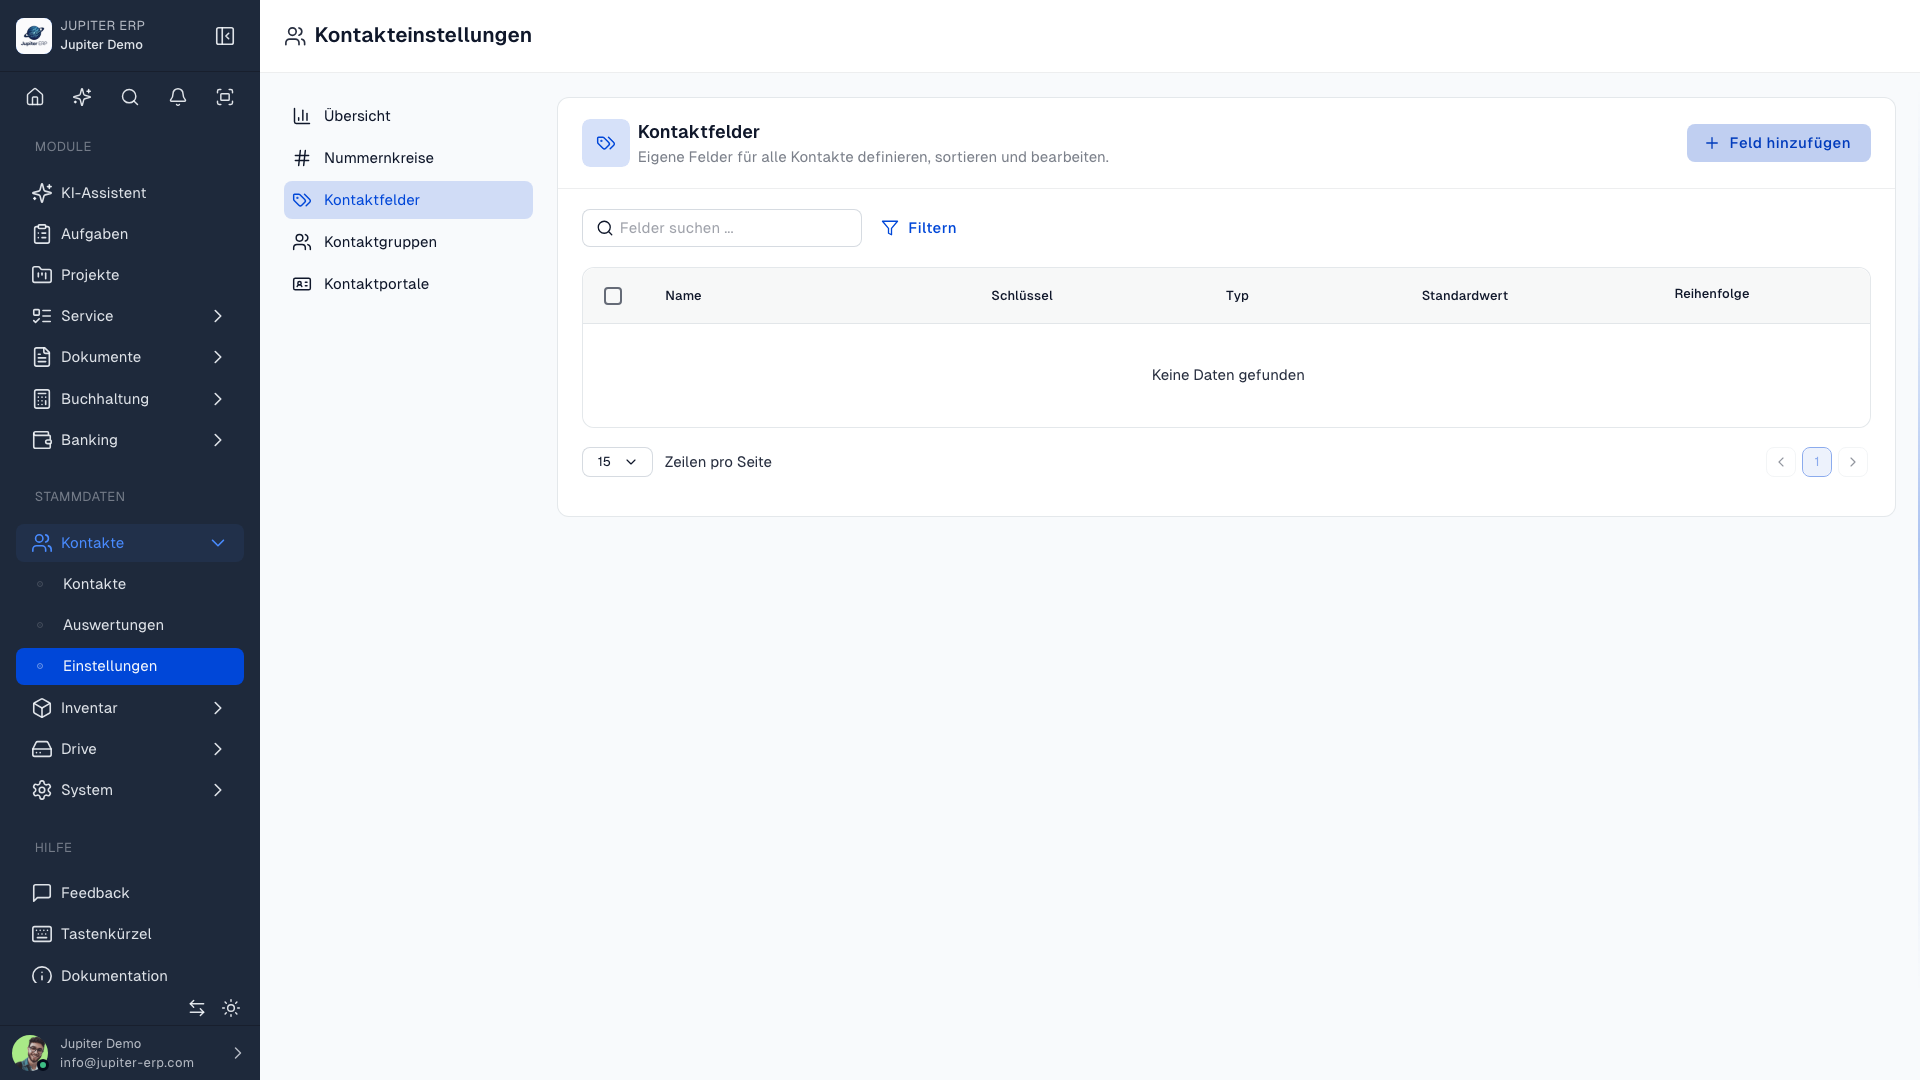
Task: Switch to Kontaktportale settings tab
Action: coord(408,284)
